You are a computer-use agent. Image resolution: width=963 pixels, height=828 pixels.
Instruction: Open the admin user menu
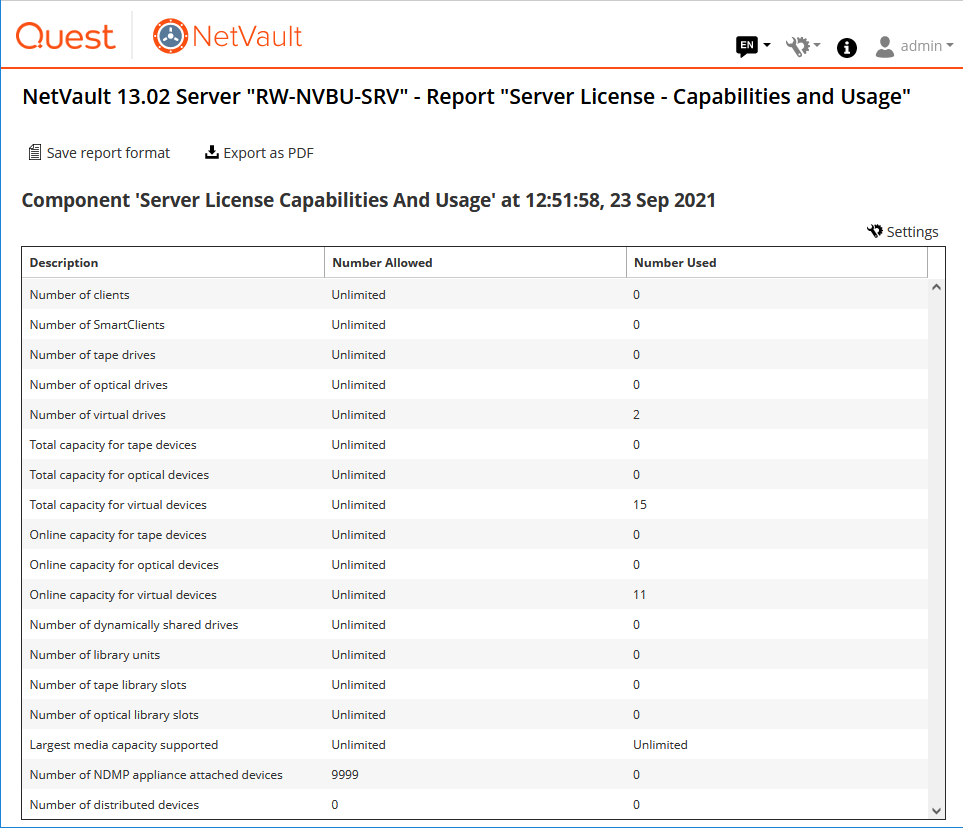[x=914, y=46]
